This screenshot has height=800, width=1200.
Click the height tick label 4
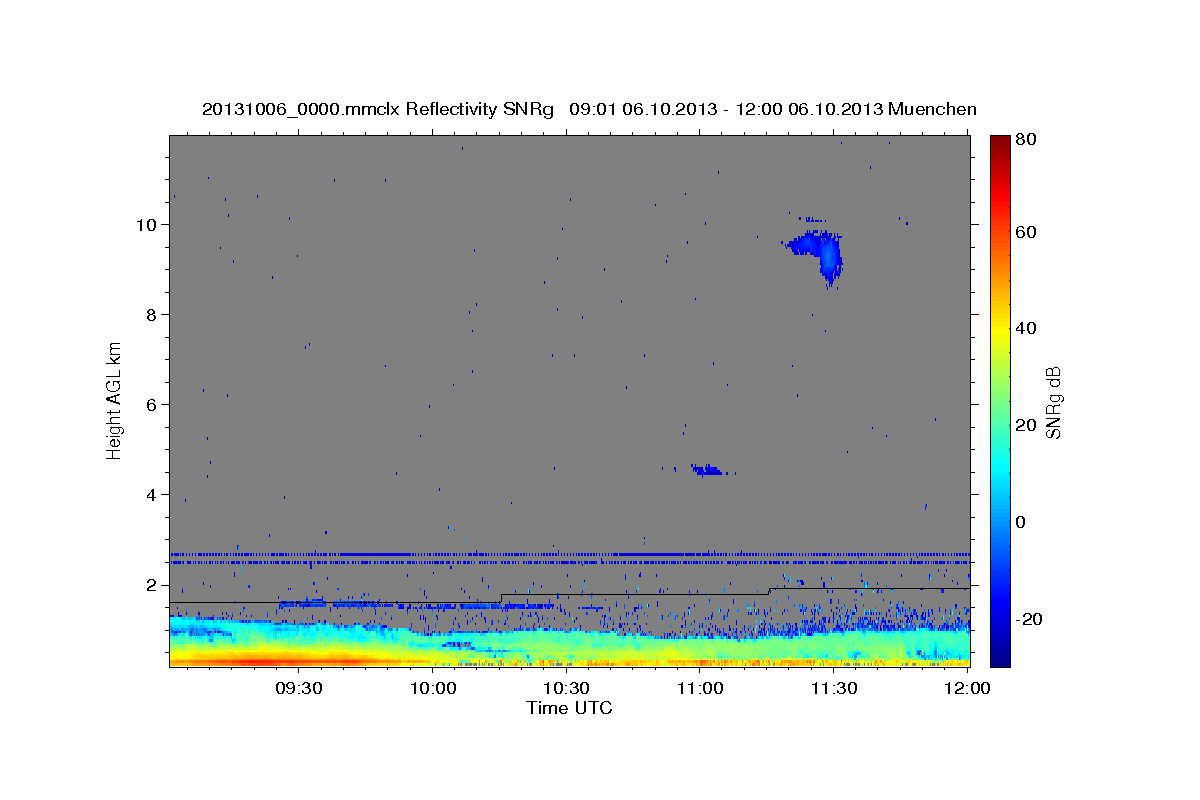point(153,494)
